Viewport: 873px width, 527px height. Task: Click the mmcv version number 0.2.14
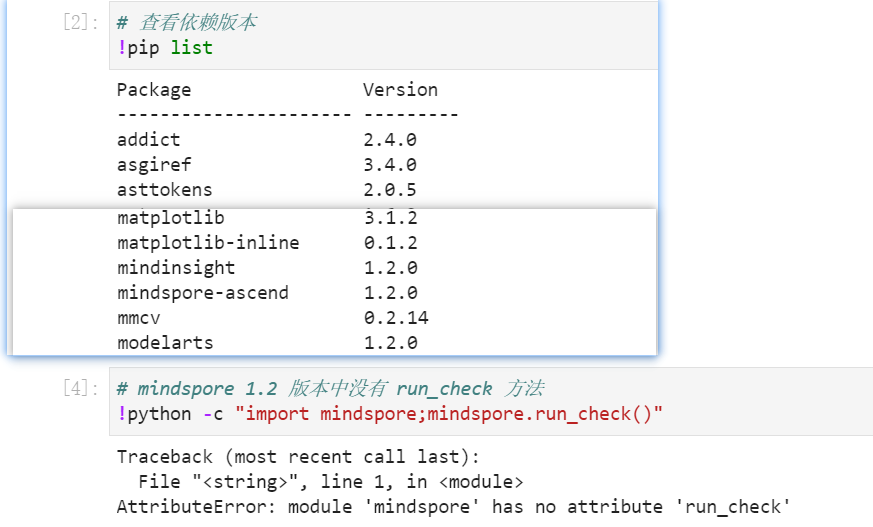click(x=396, y=318)
